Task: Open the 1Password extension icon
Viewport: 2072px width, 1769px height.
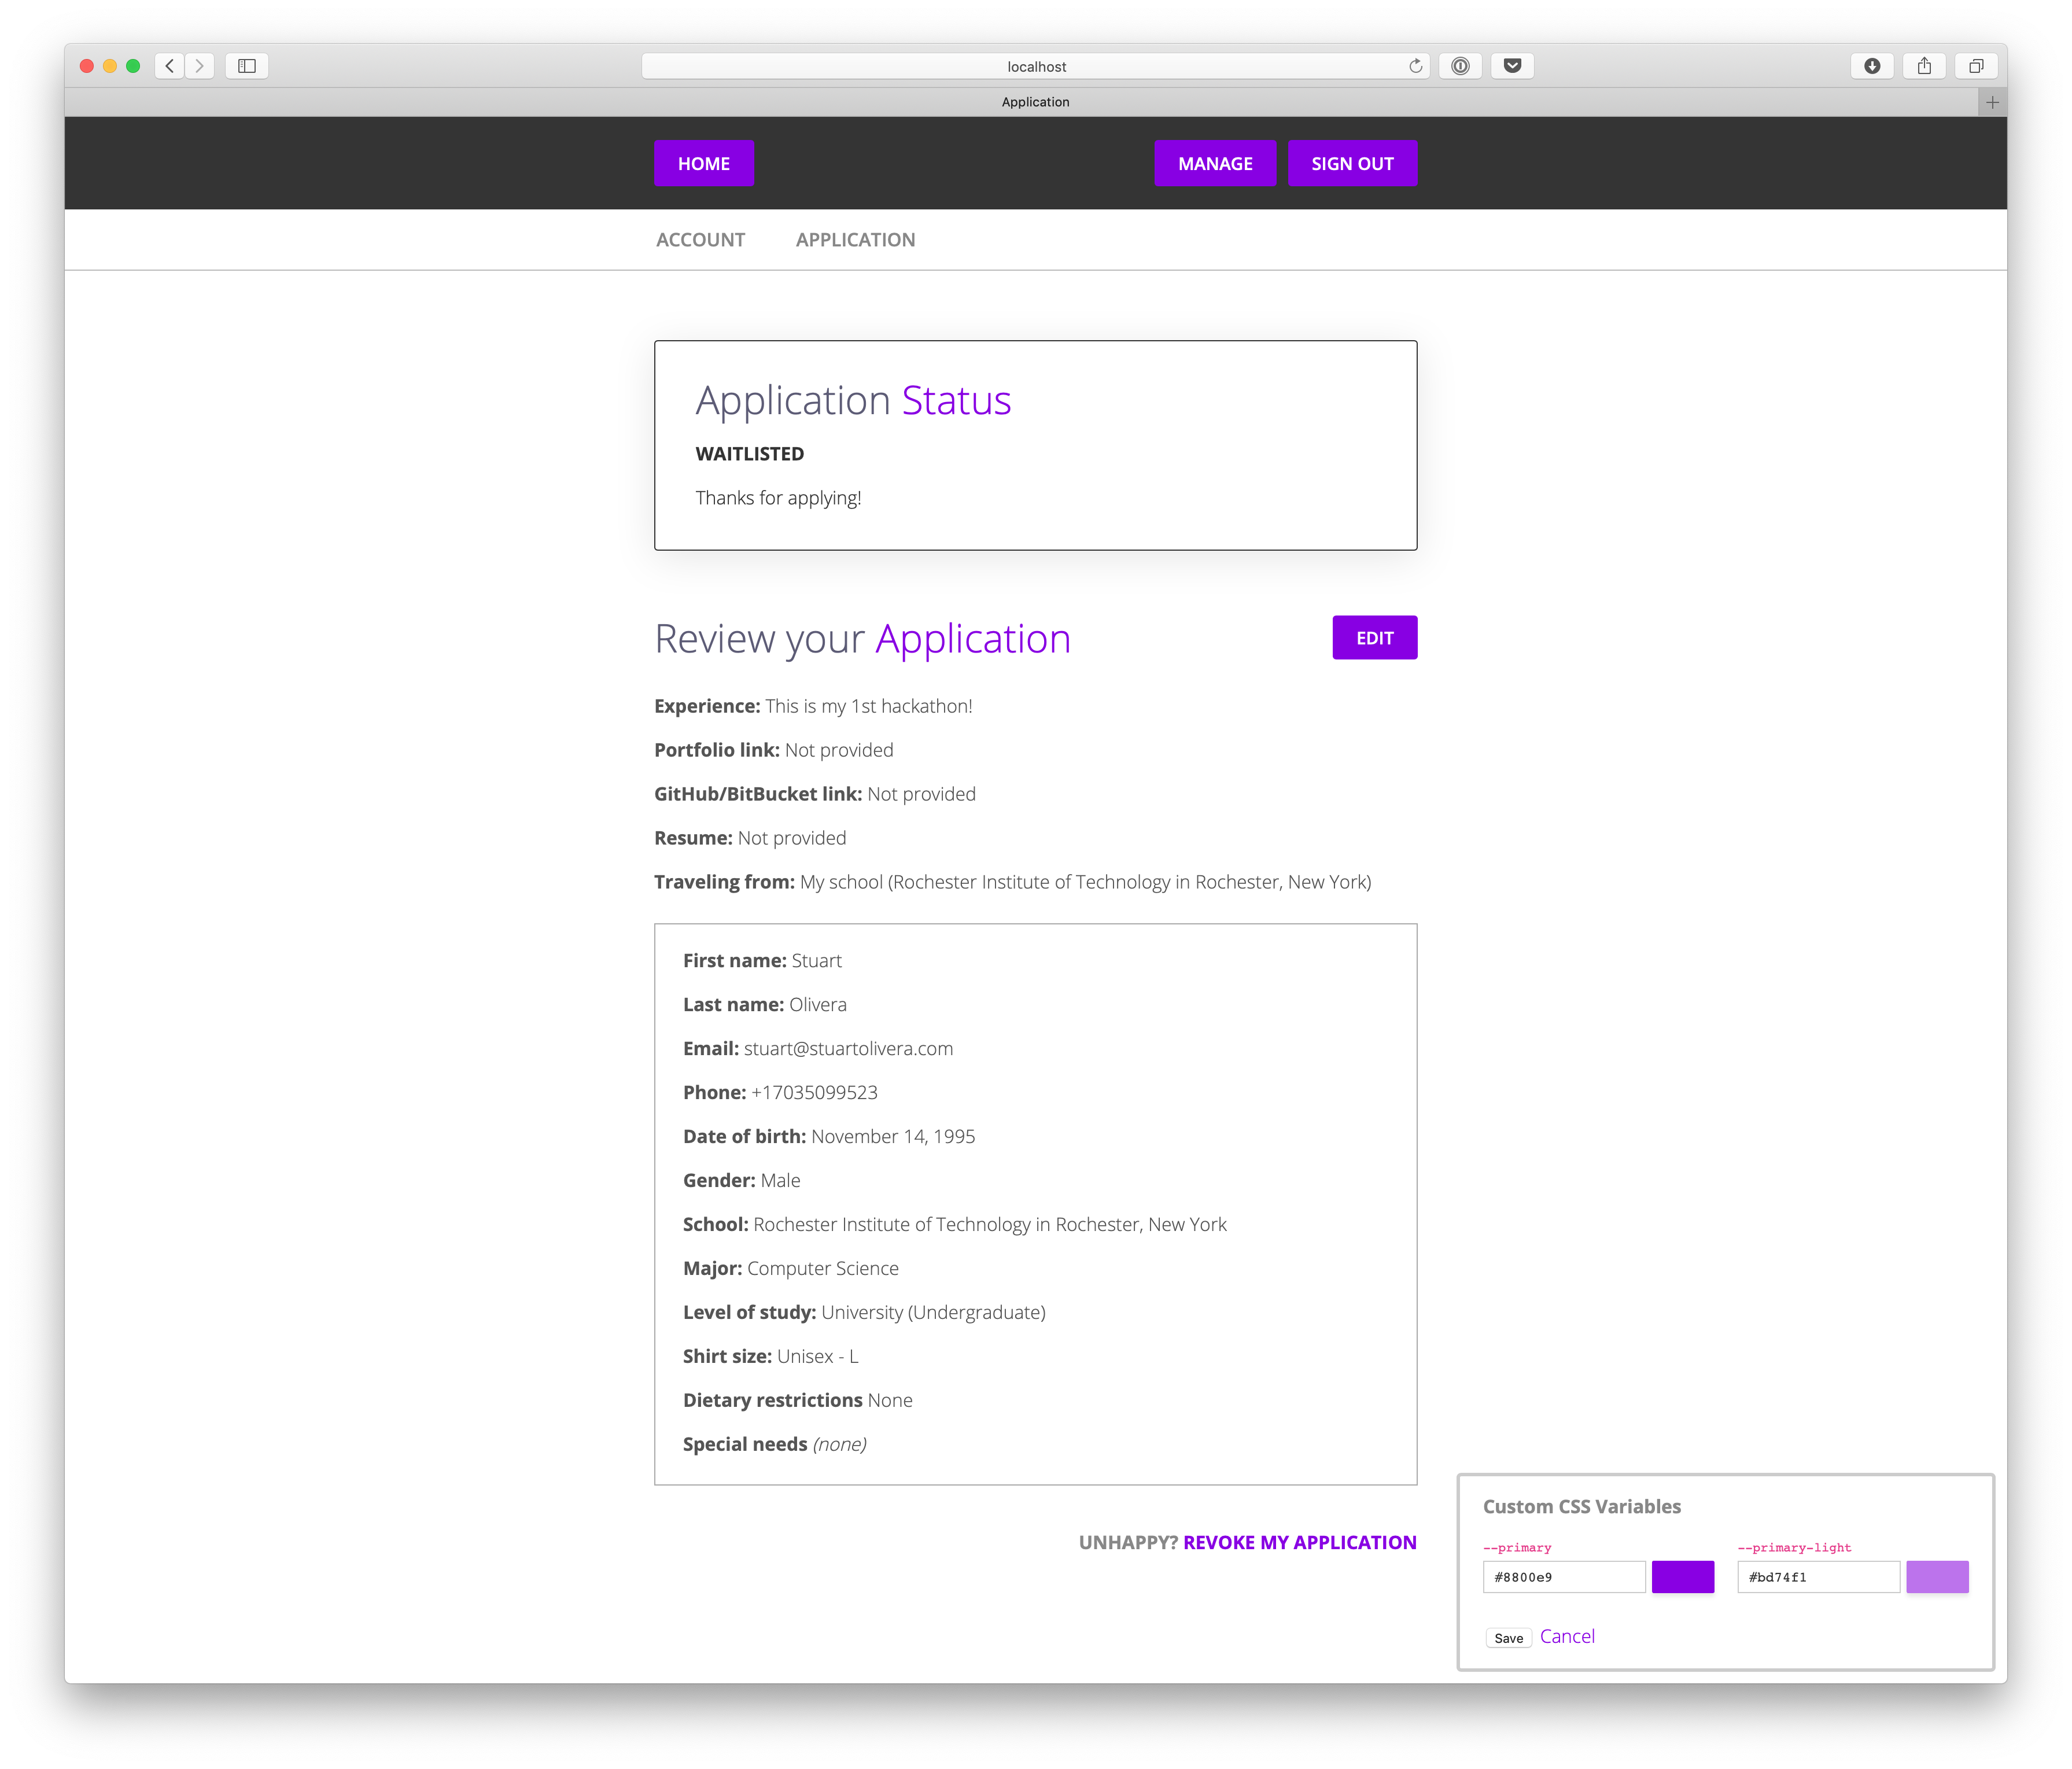Action: click(x=1460, y=66)
